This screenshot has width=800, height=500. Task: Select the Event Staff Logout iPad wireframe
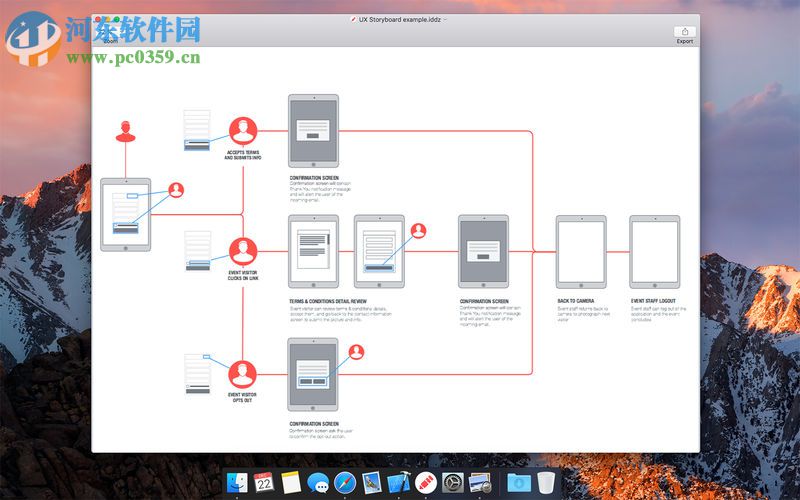(655, 252)
